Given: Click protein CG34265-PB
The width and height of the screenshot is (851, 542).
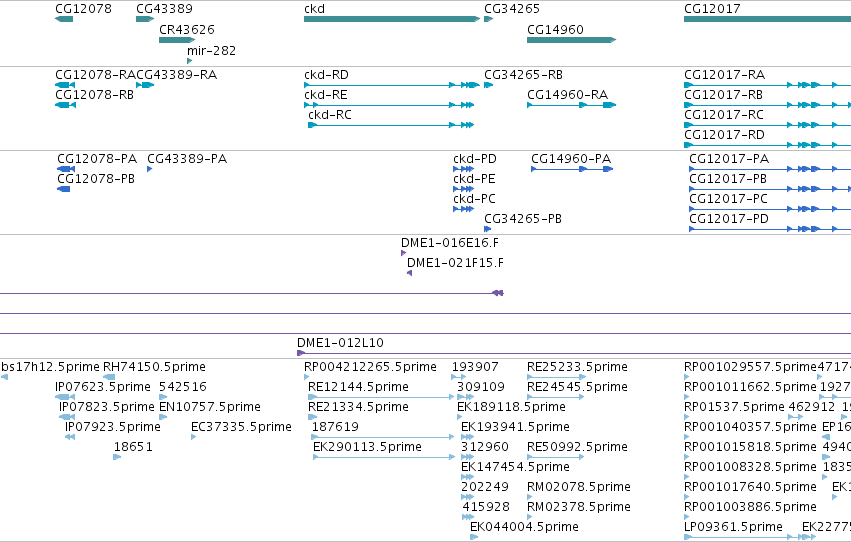Looking at the screenshot, I should click(523, 219).
